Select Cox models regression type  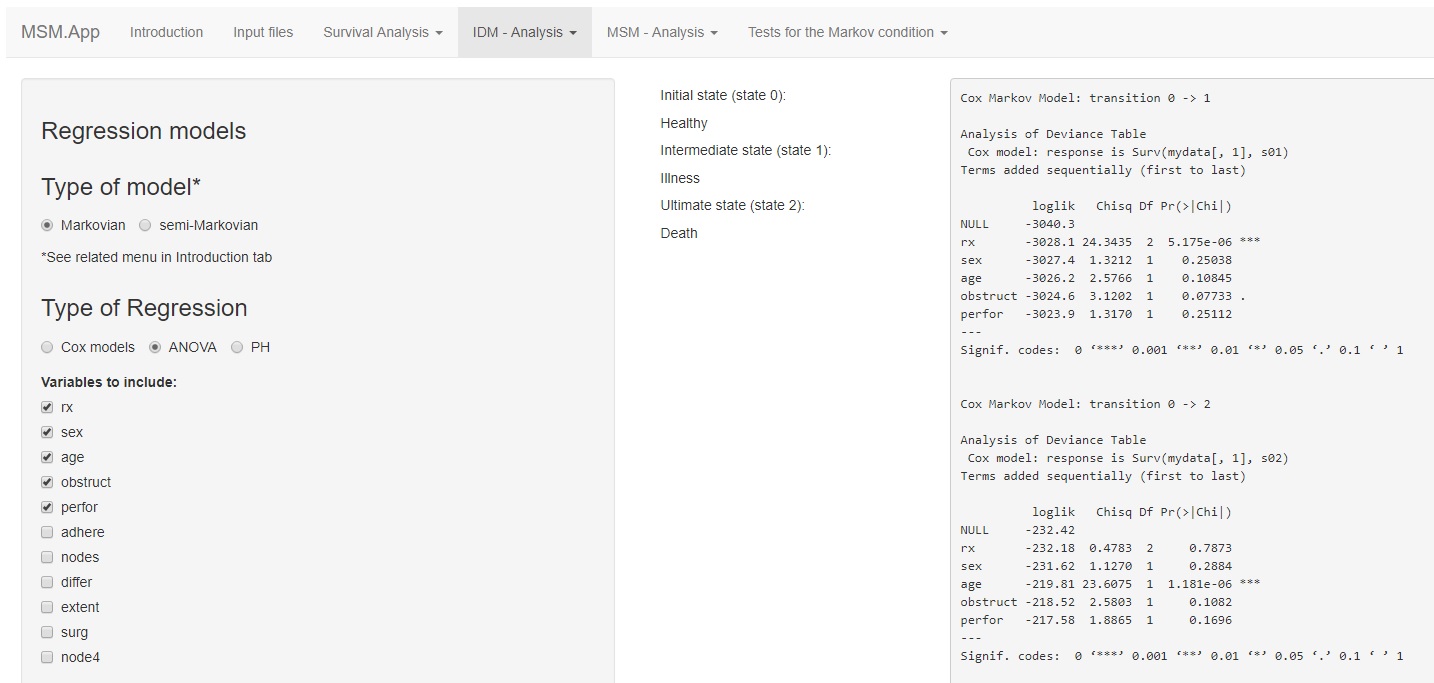pos(47,347)
